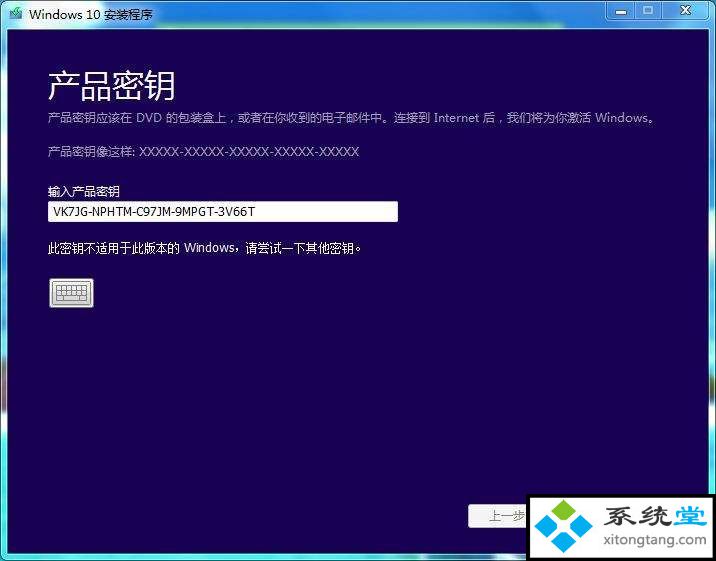Click the Windows 10 setup title bar icon
The image size is (716, 561).
click(x=16, y=13)
